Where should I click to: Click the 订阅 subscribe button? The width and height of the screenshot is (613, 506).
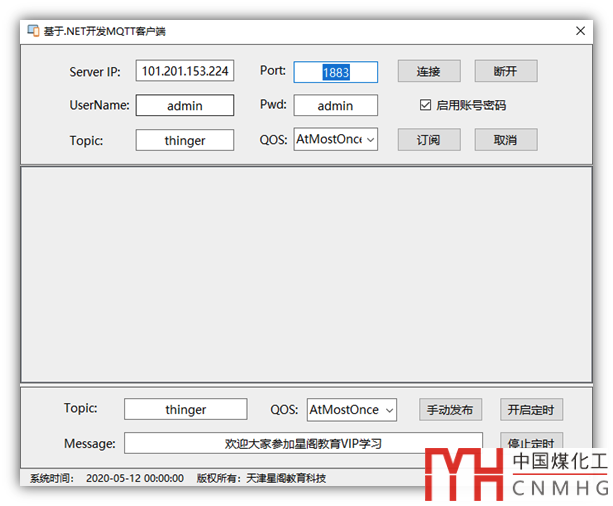(429, 140)
